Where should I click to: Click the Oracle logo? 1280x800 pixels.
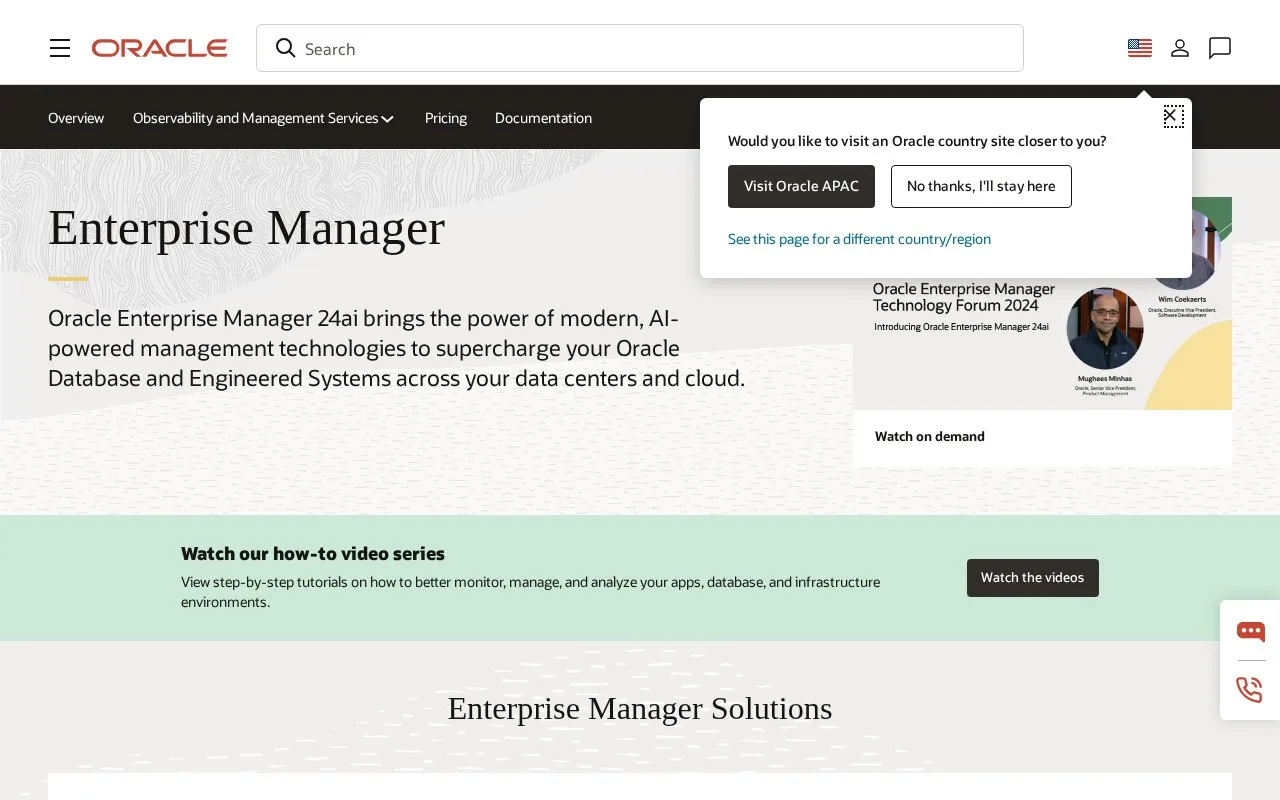(160, 48)
